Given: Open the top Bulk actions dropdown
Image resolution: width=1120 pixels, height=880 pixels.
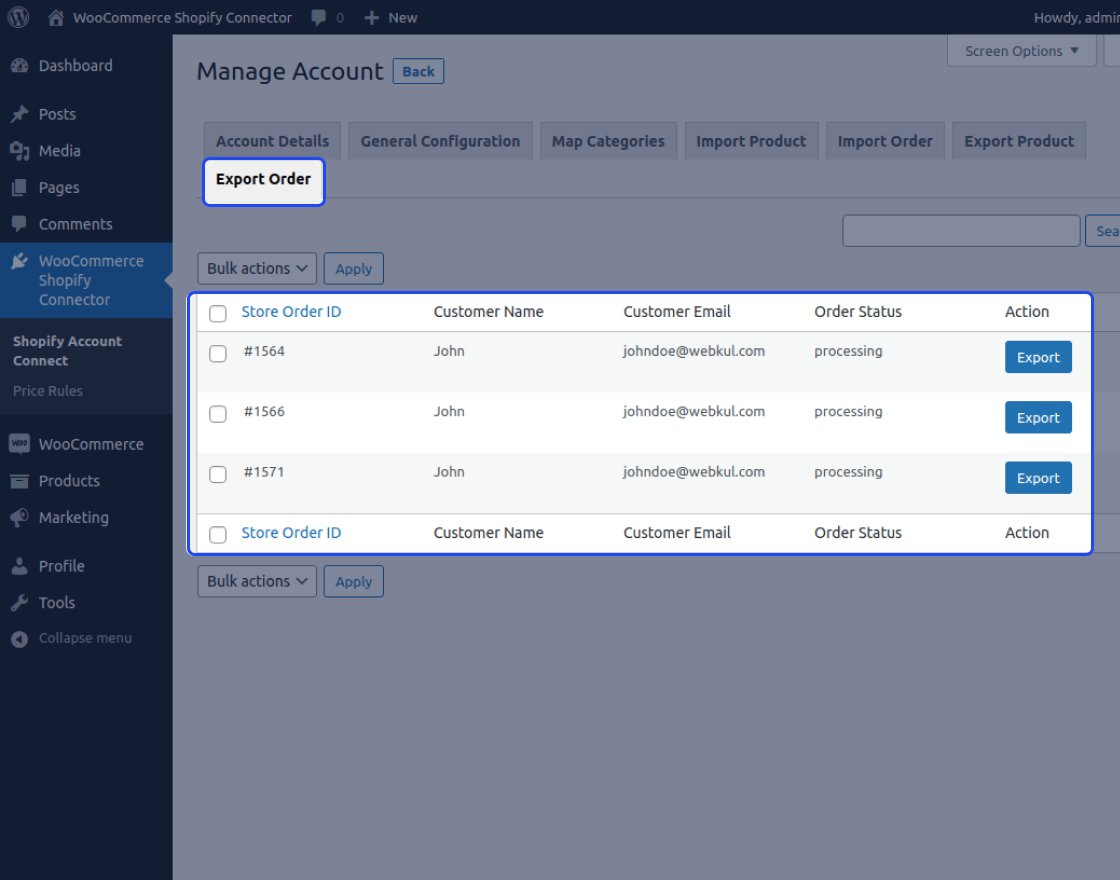Looking at the screenshot, I should 257,269.
